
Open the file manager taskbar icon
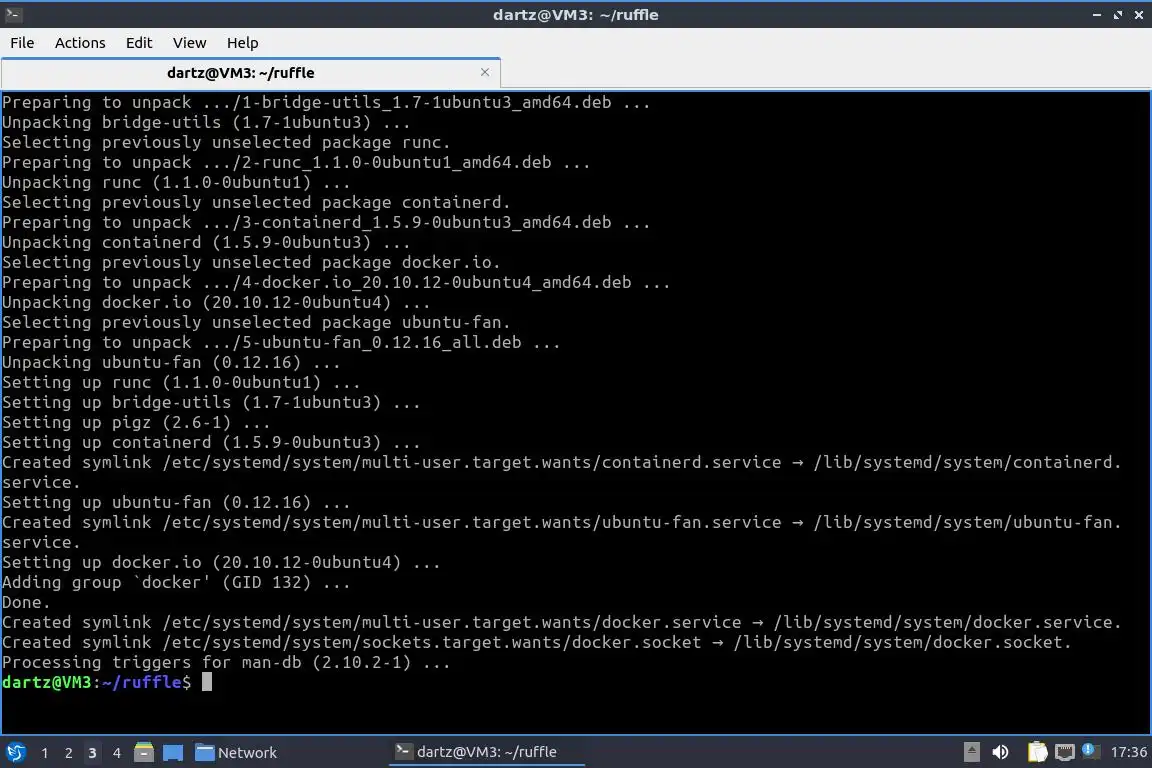(x=144, y=753)
